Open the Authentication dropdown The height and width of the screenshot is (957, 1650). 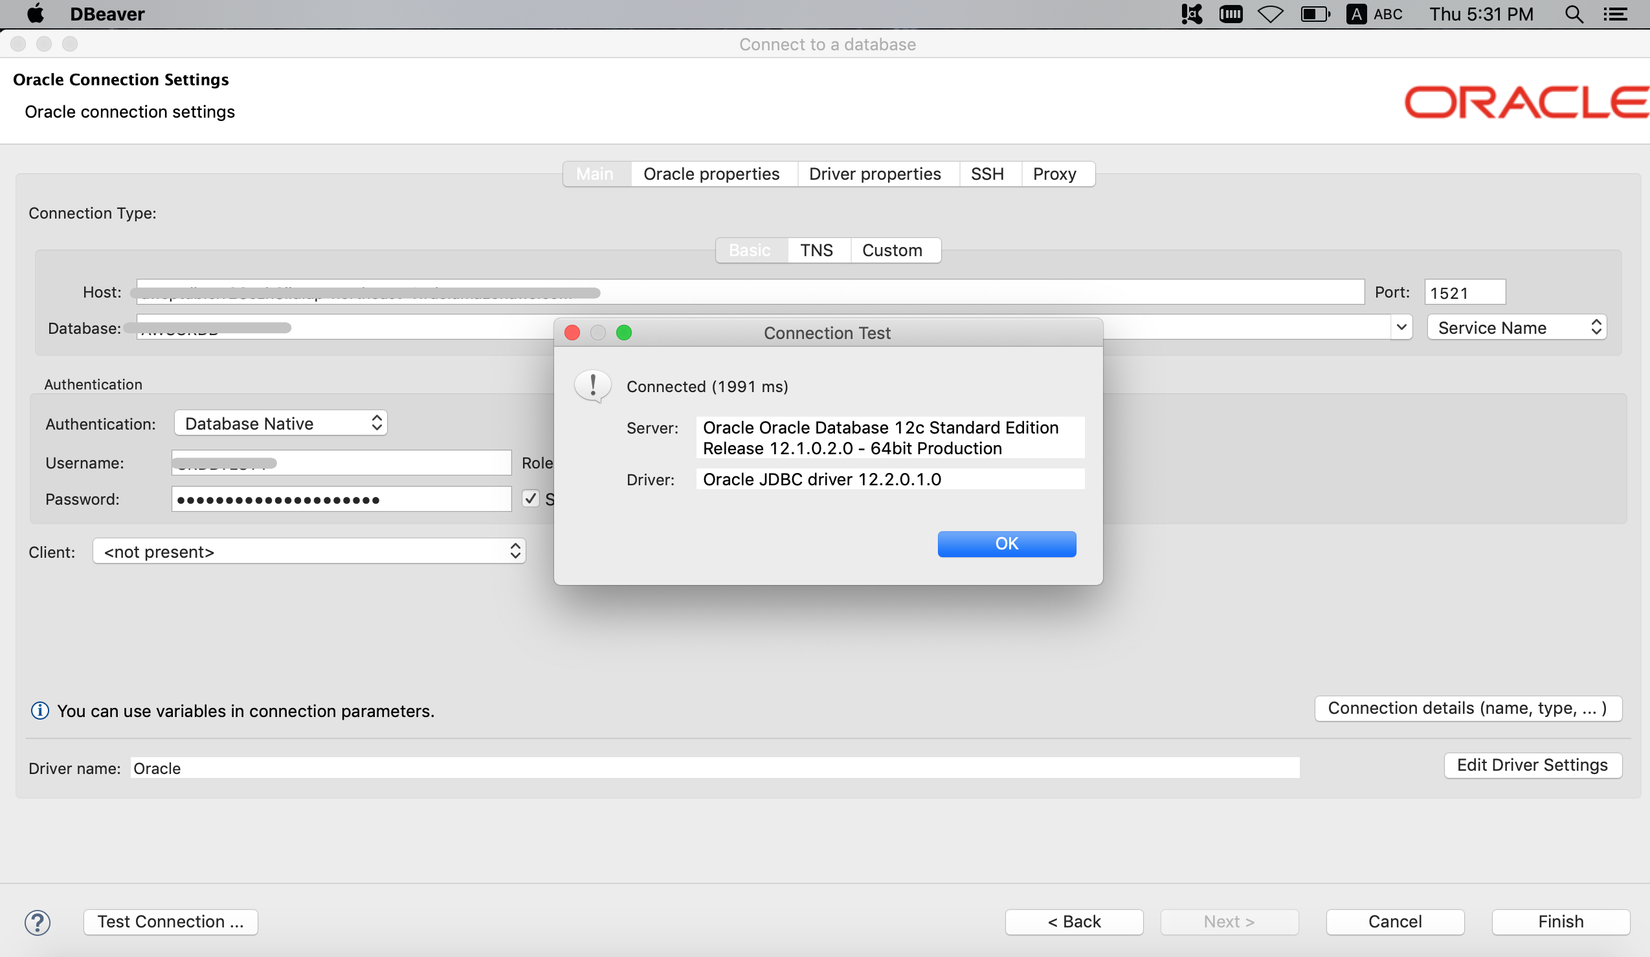point(280,424)
